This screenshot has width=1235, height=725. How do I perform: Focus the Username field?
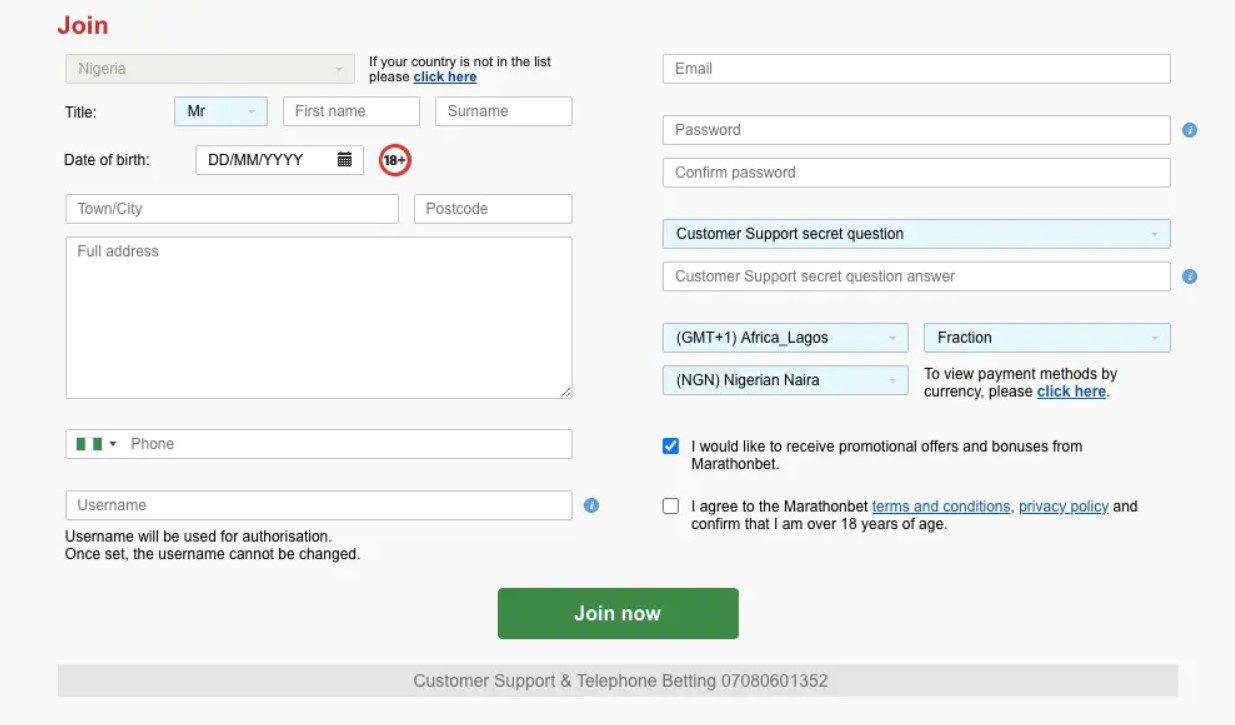click(319, 505)
